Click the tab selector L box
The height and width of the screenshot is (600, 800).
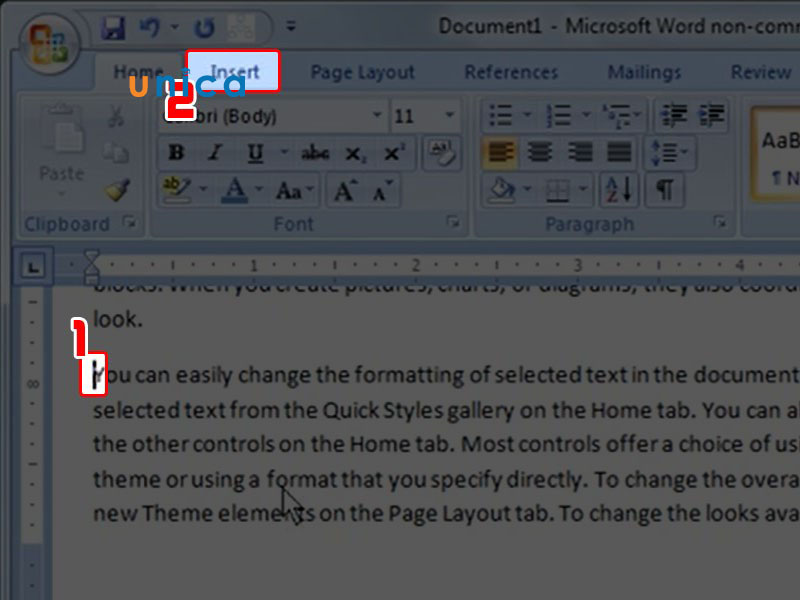tap(33, 266)
